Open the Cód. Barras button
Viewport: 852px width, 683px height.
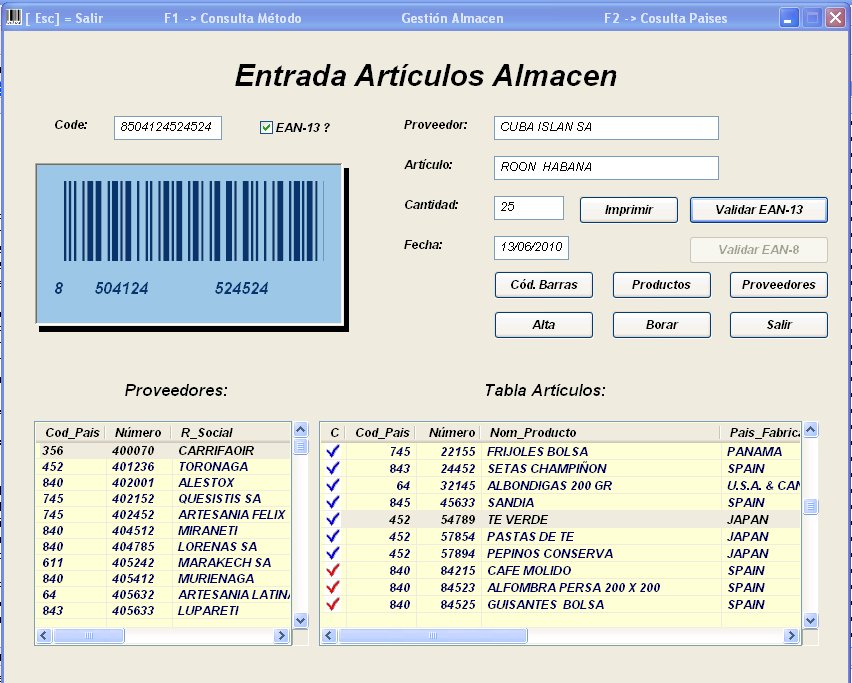544,285
